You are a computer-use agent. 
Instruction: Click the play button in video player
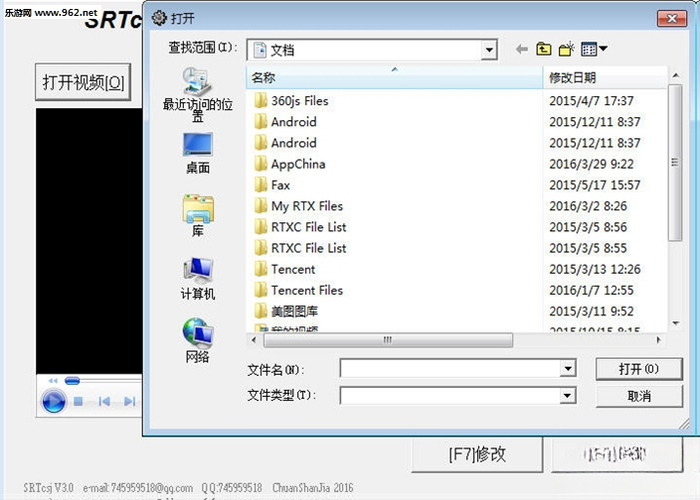click(x=54, y=401)
